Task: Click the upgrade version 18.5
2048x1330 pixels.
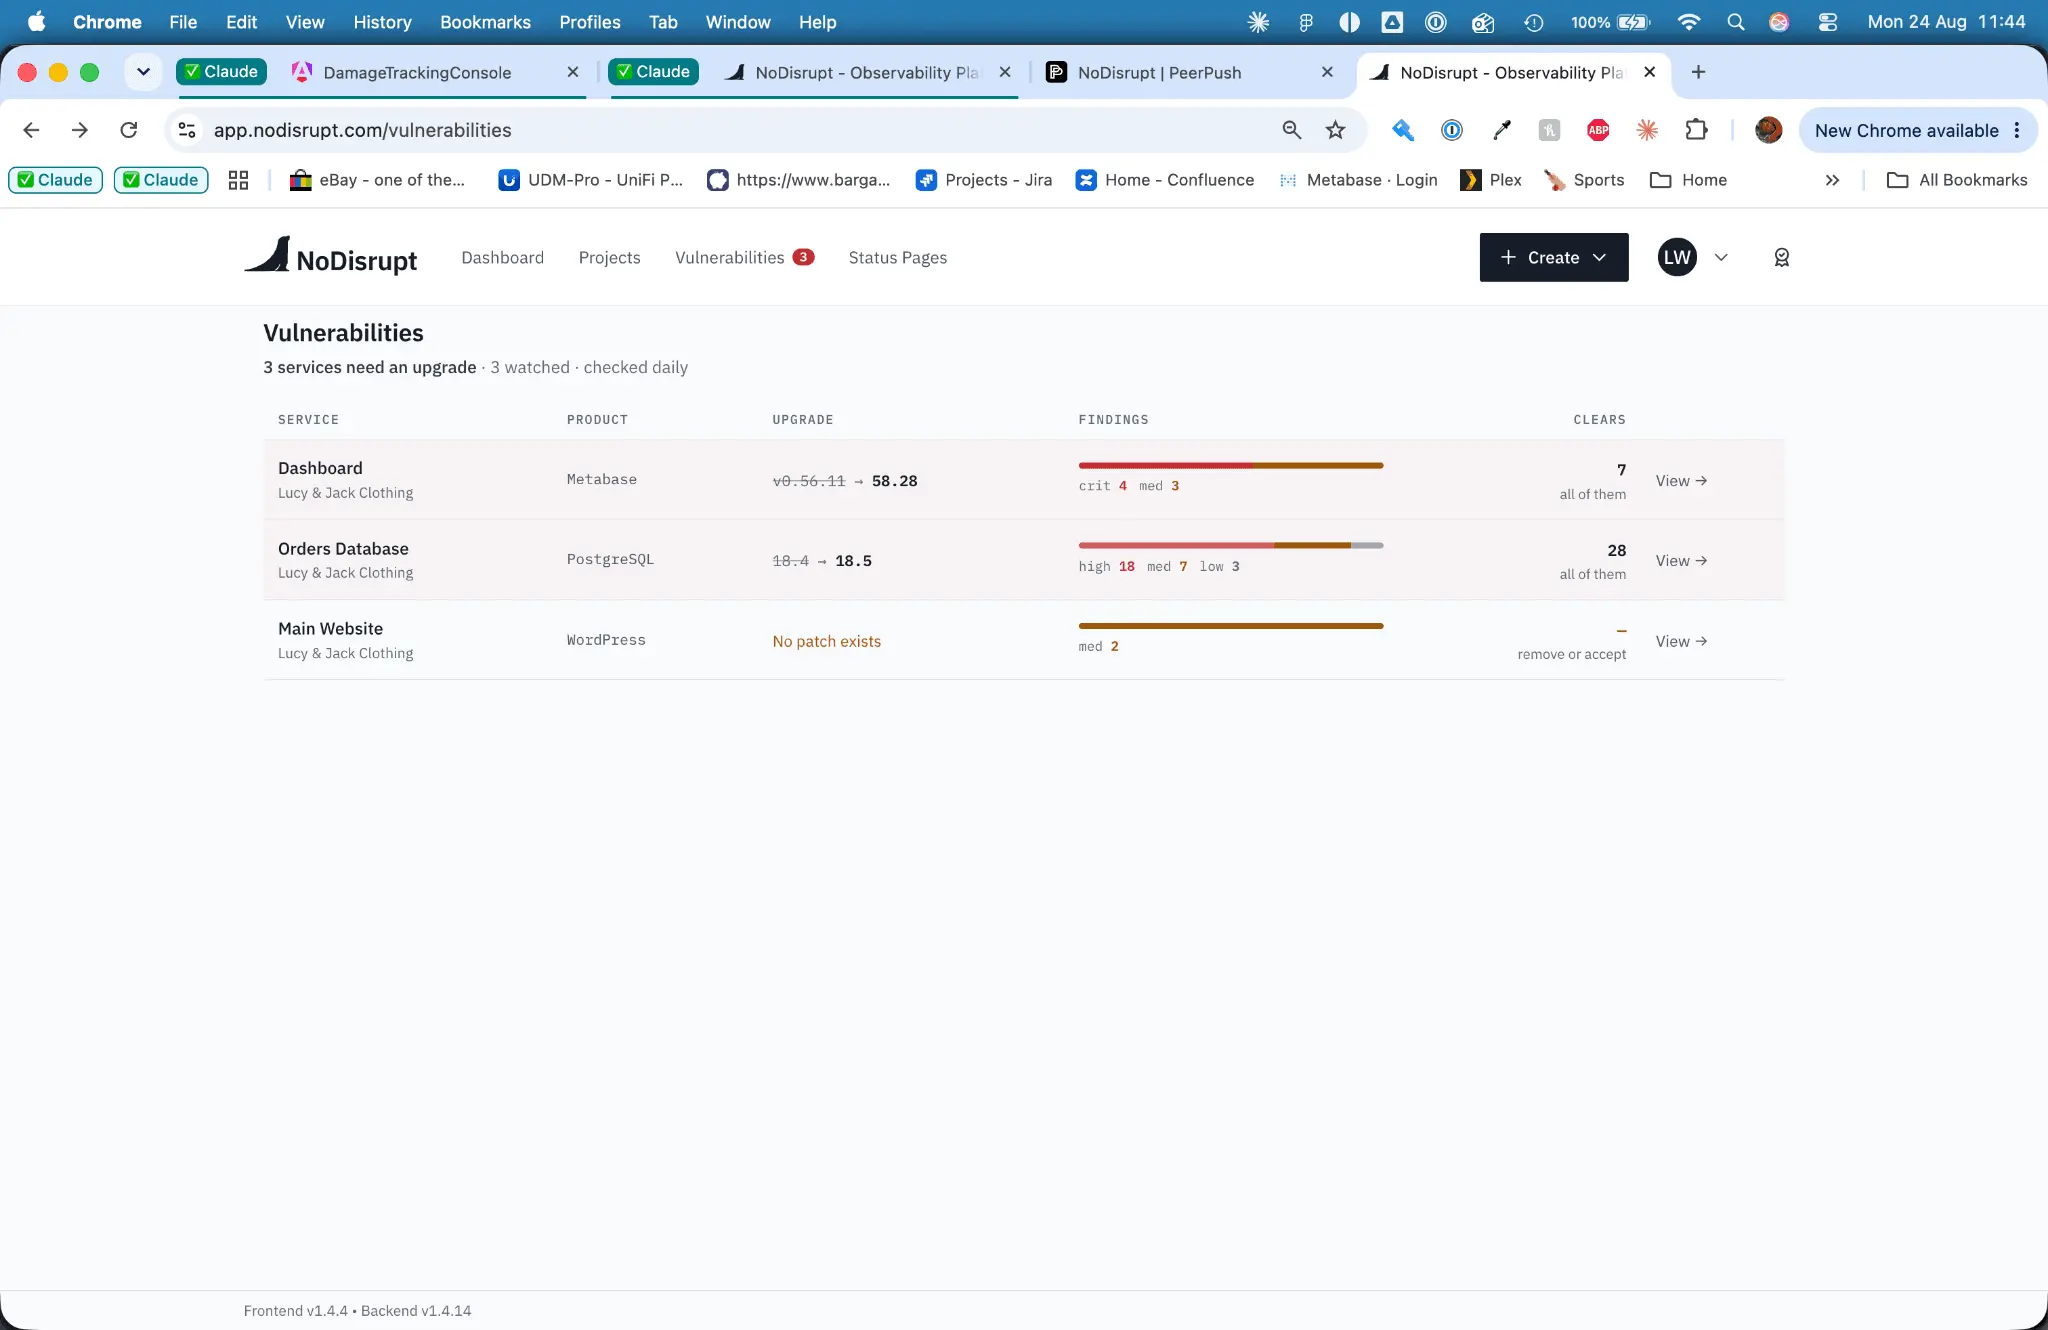Action: pos(853,561)
